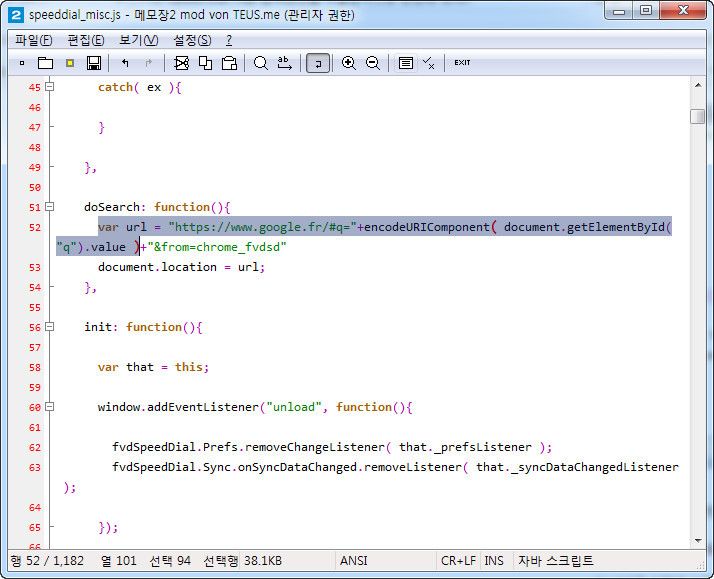Save file with the floppy disk icon
This screenshot has height=579, width=714.
[94, 63]
